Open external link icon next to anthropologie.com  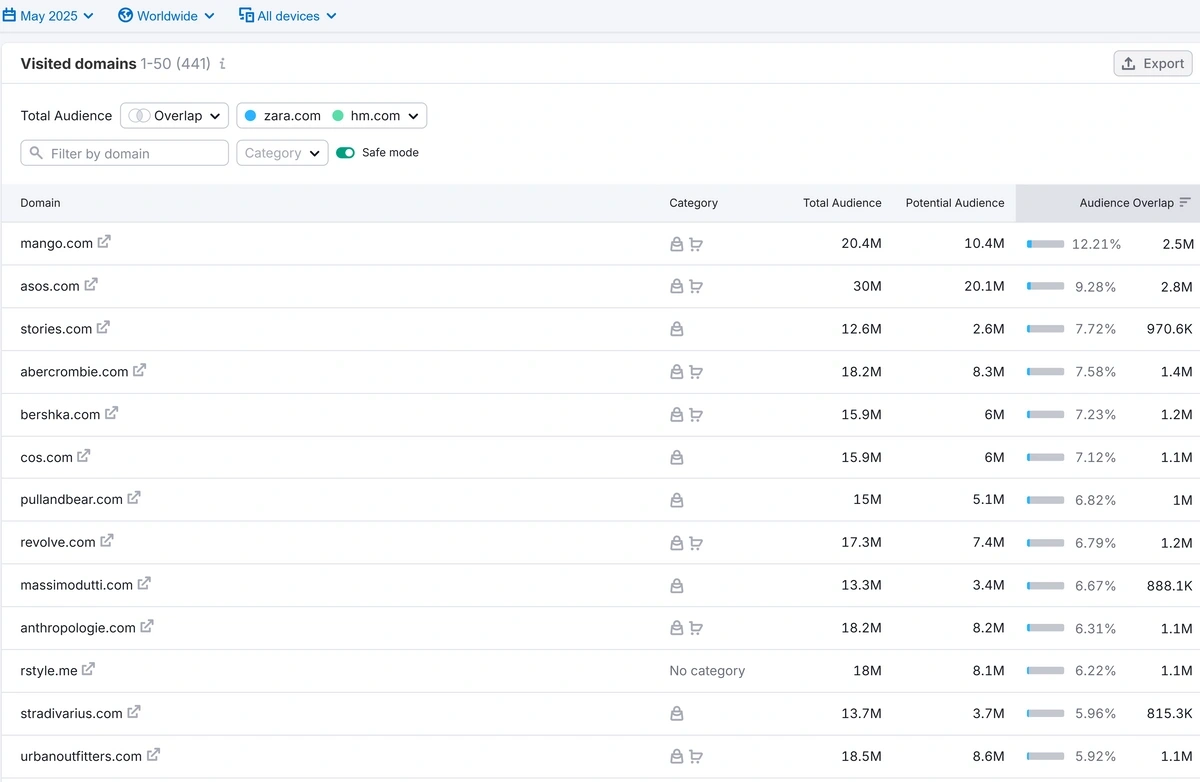pyautogui.click(x=147, y=627)
